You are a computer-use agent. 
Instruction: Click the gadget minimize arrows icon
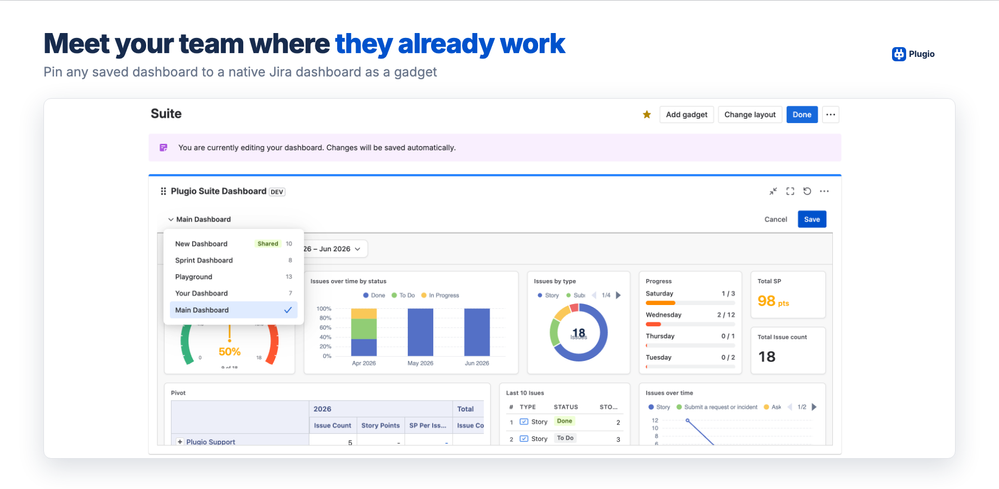click(773, 191)
